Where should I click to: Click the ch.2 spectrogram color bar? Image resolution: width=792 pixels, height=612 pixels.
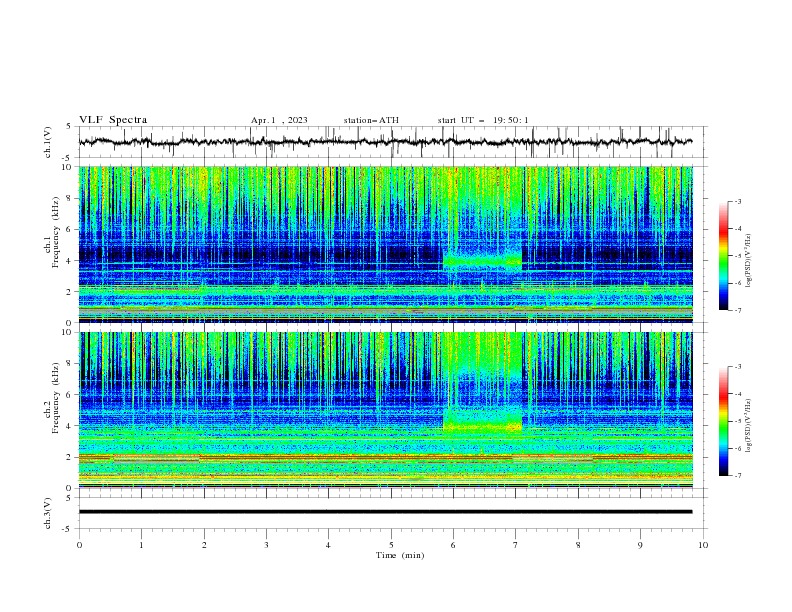[723, 421]
